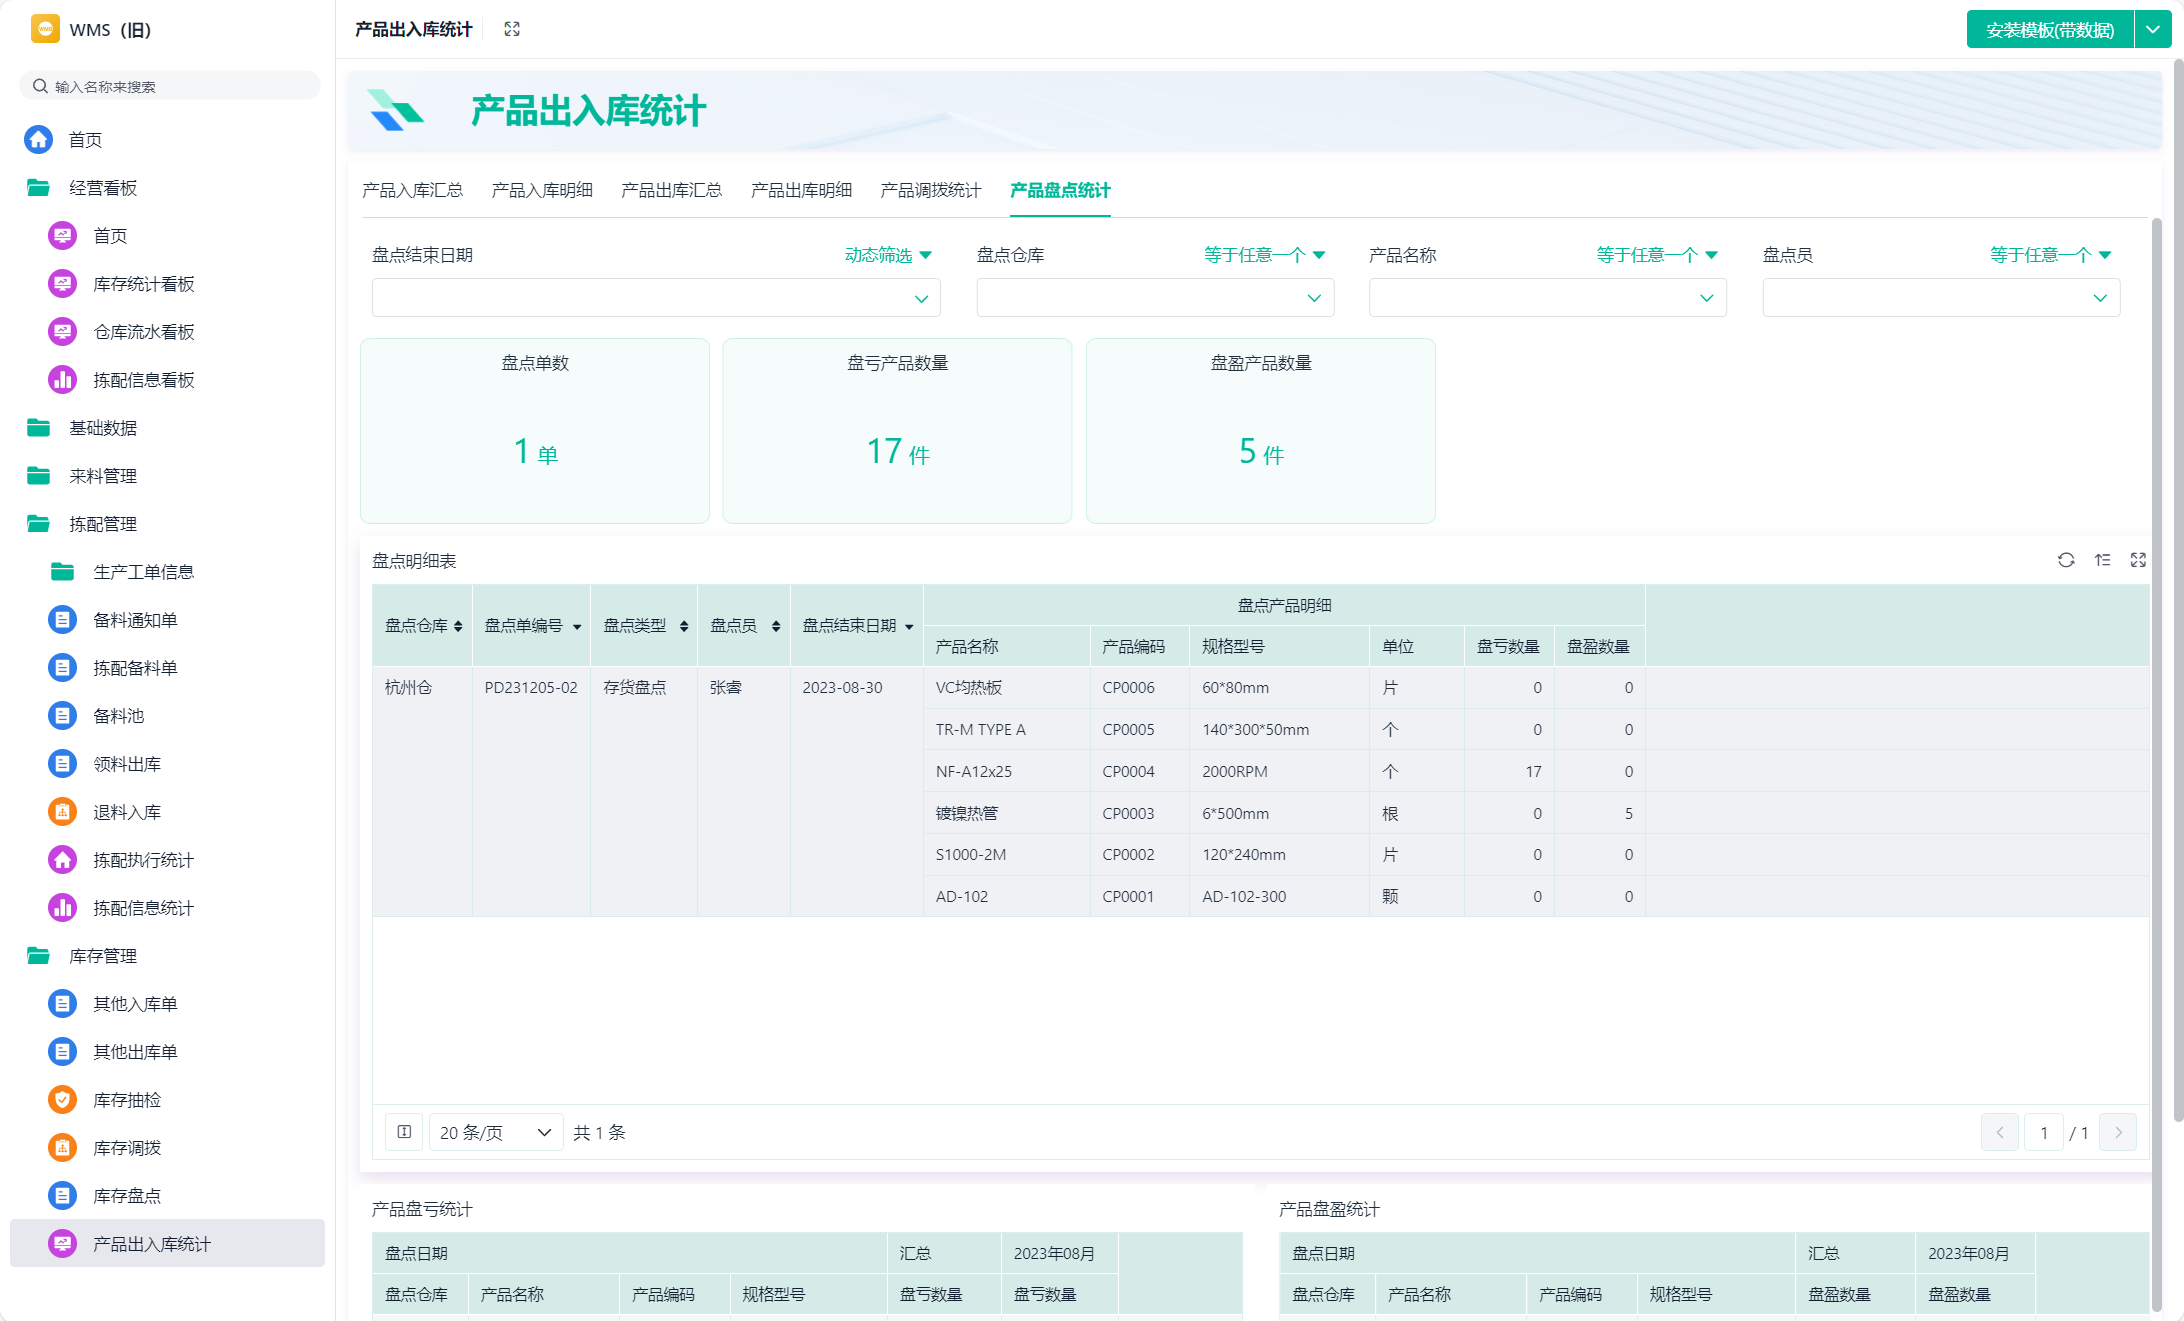
Task: Click the 首页 home icon in sidebar
Action: (x=39, y=140)
